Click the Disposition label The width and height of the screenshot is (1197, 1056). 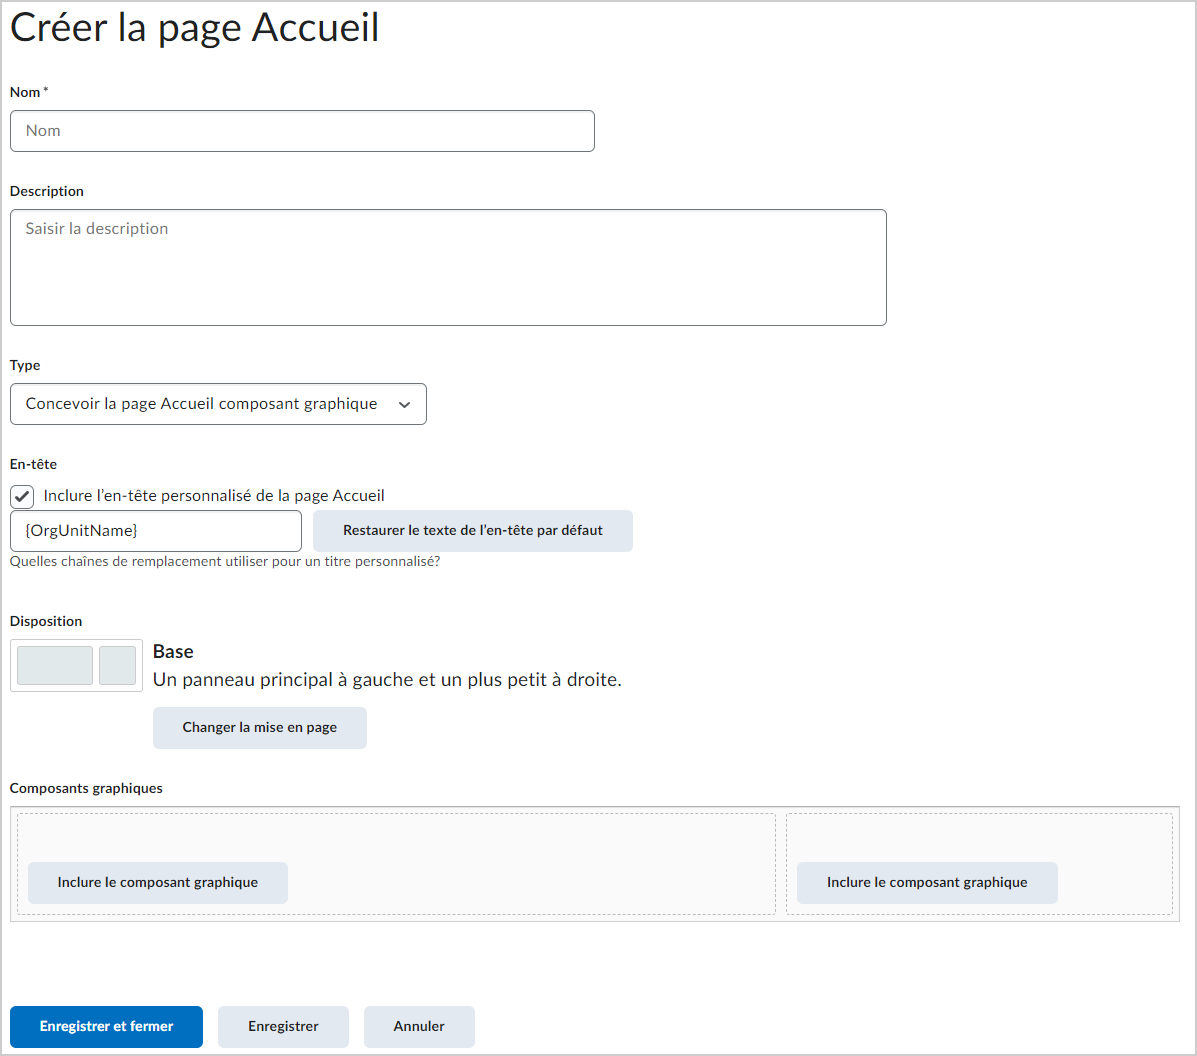46,621
